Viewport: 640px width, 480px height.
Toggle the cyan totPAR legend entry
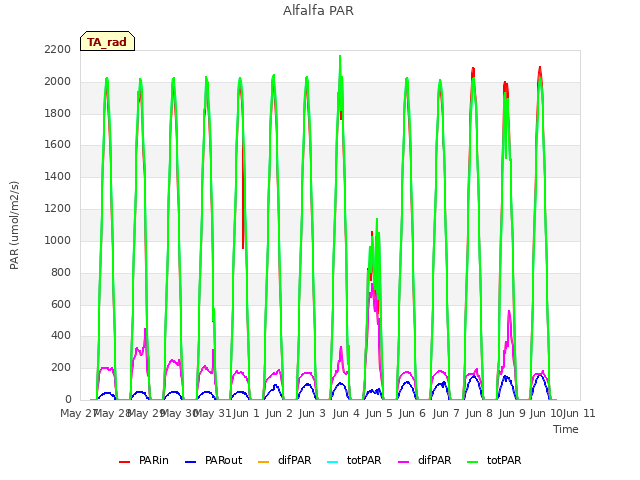354,460
